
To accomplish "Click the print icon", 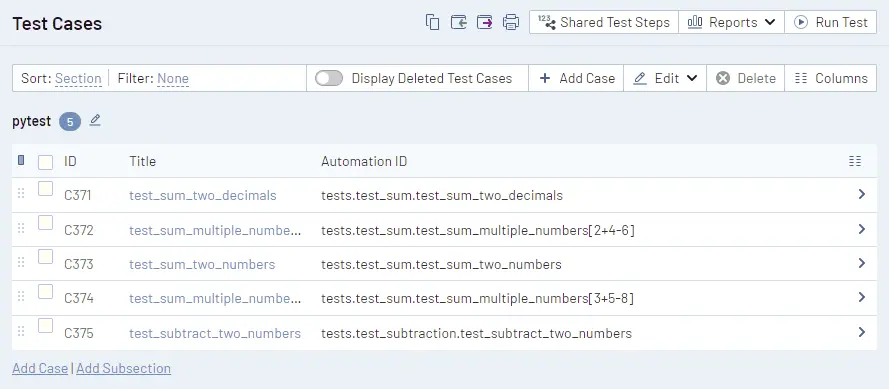I will point(511,22).
